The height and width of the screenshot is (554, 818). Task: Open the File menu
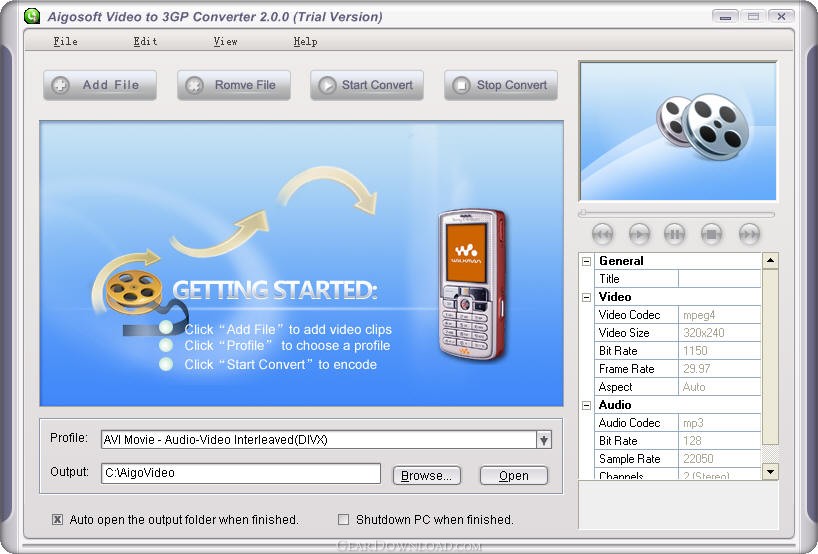(x=65, y=41)
